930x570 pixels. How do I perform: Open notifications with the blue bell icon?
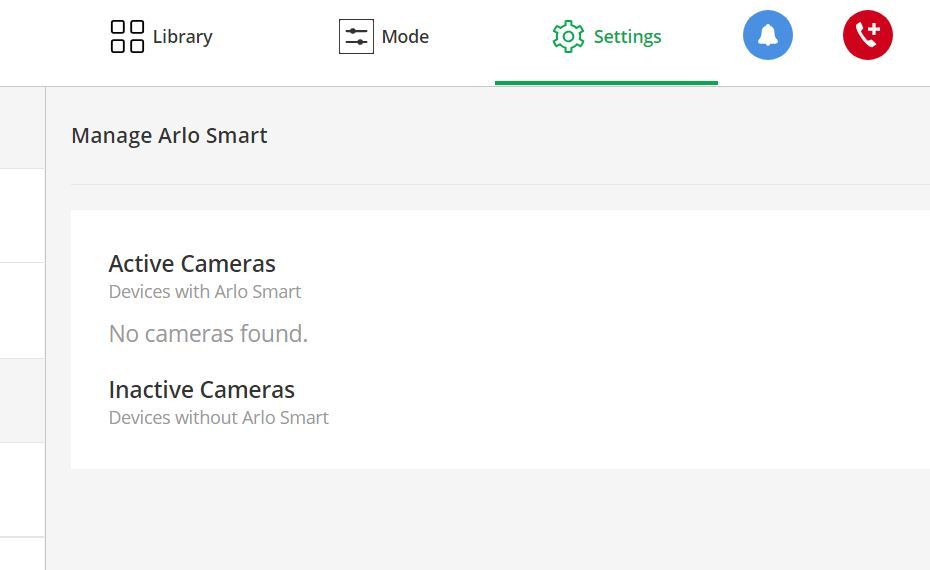pos(767,35)
